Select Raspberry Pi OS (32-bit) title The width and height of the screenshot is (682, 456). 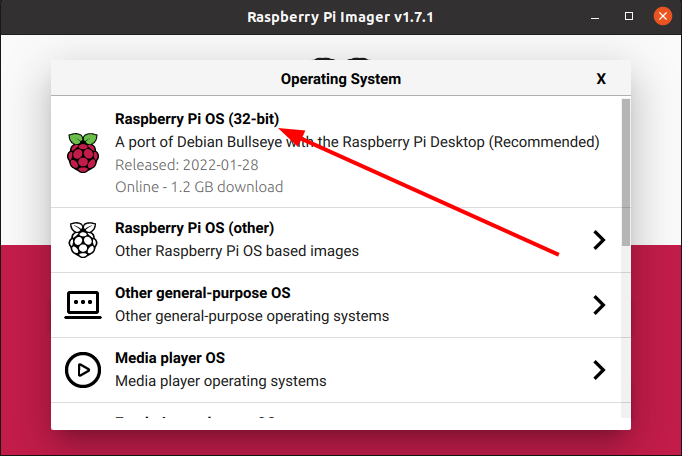point(197,119)
